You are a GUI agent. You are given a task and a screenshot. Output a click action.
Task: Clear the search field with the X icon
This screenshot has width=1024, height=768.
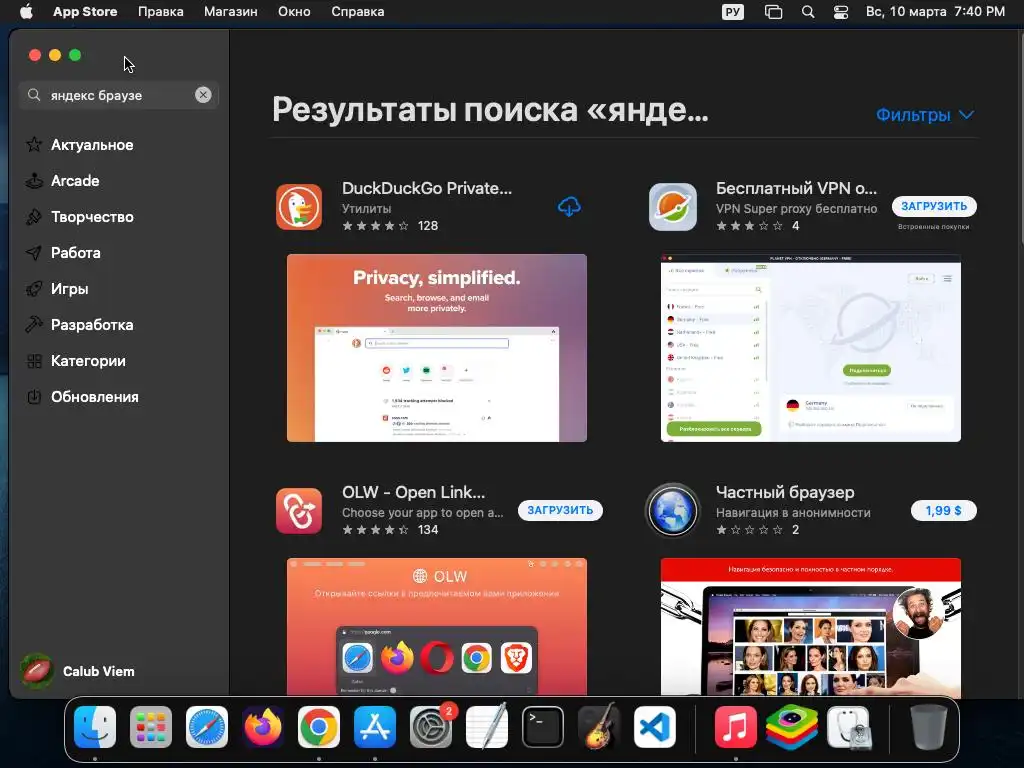click(x=203, y=95)
